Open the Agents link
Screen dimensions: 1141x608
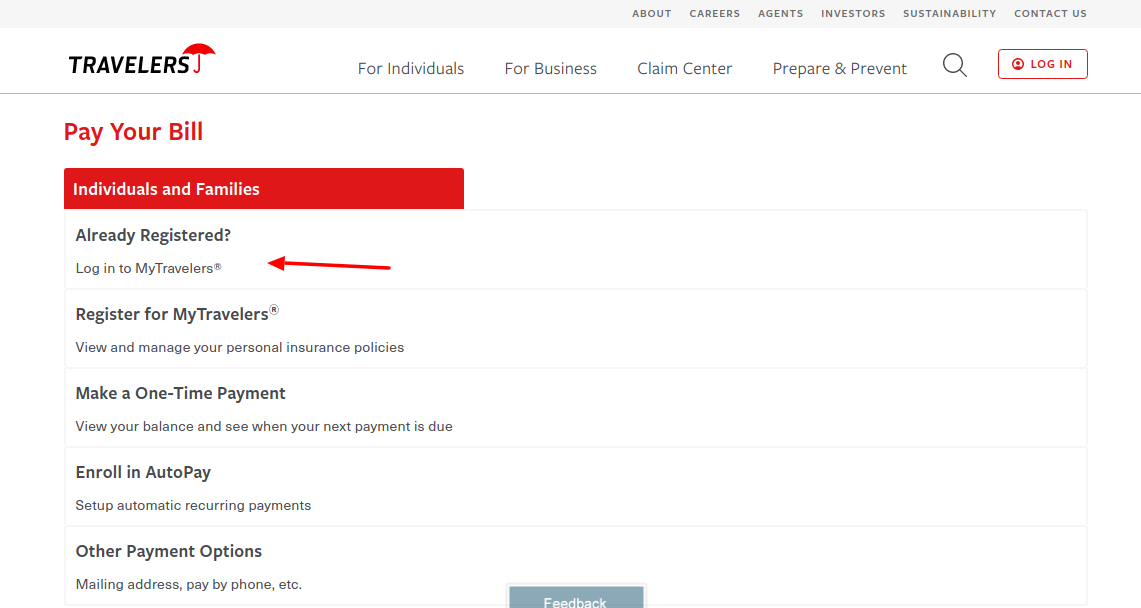[x=780, y=14]
